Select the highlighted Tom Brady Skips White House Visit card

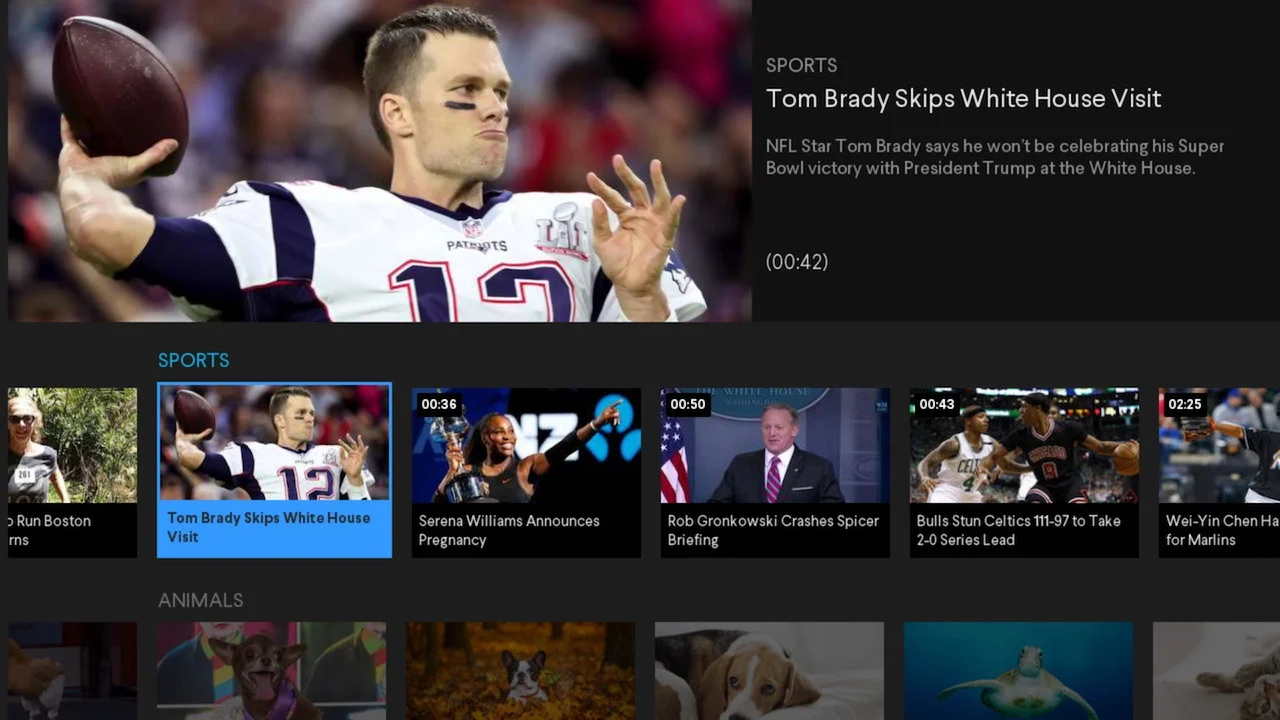point(274,470)
